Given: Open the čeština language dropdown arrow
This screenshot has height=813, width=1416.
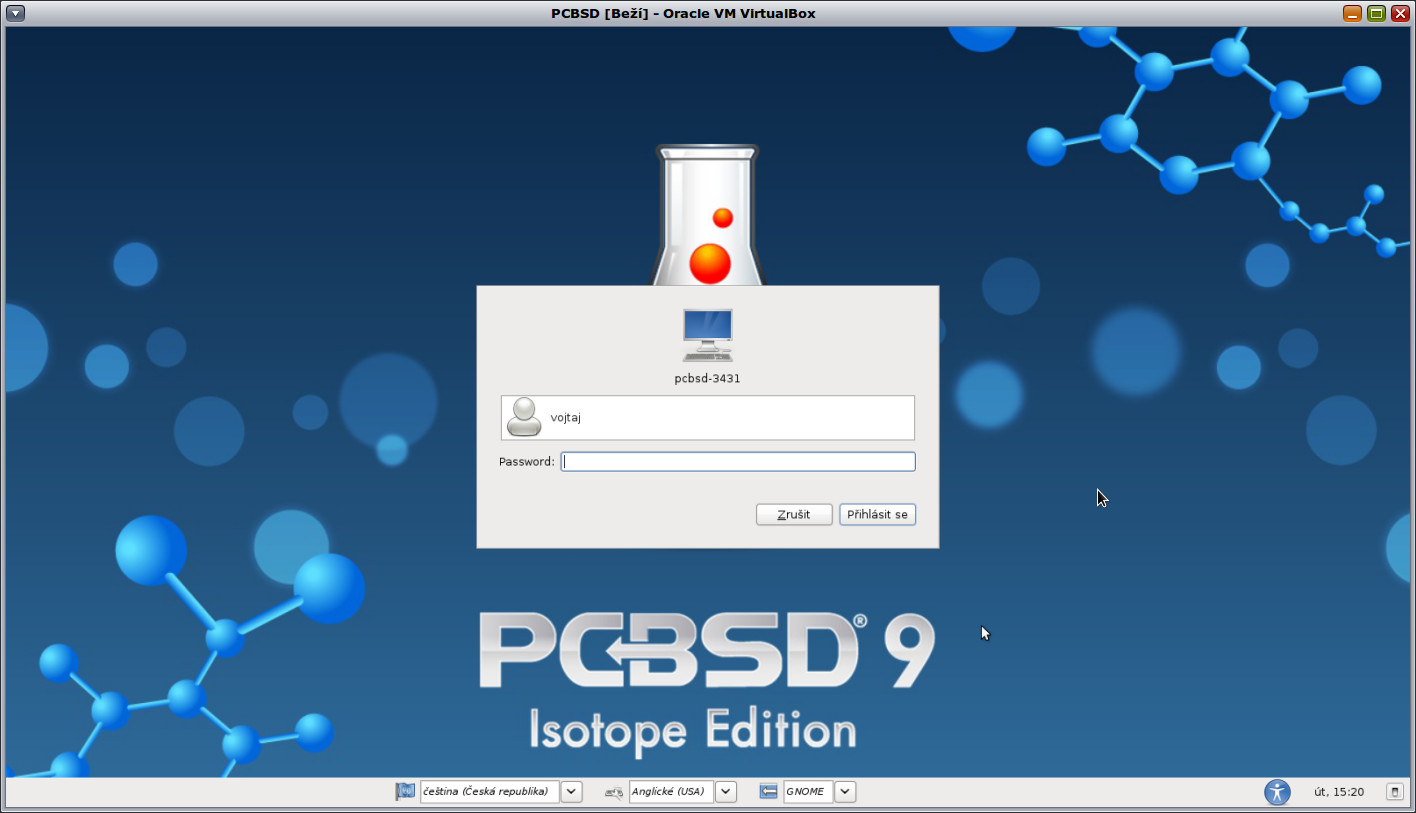Looking at the screenshot, I should 571,792.
